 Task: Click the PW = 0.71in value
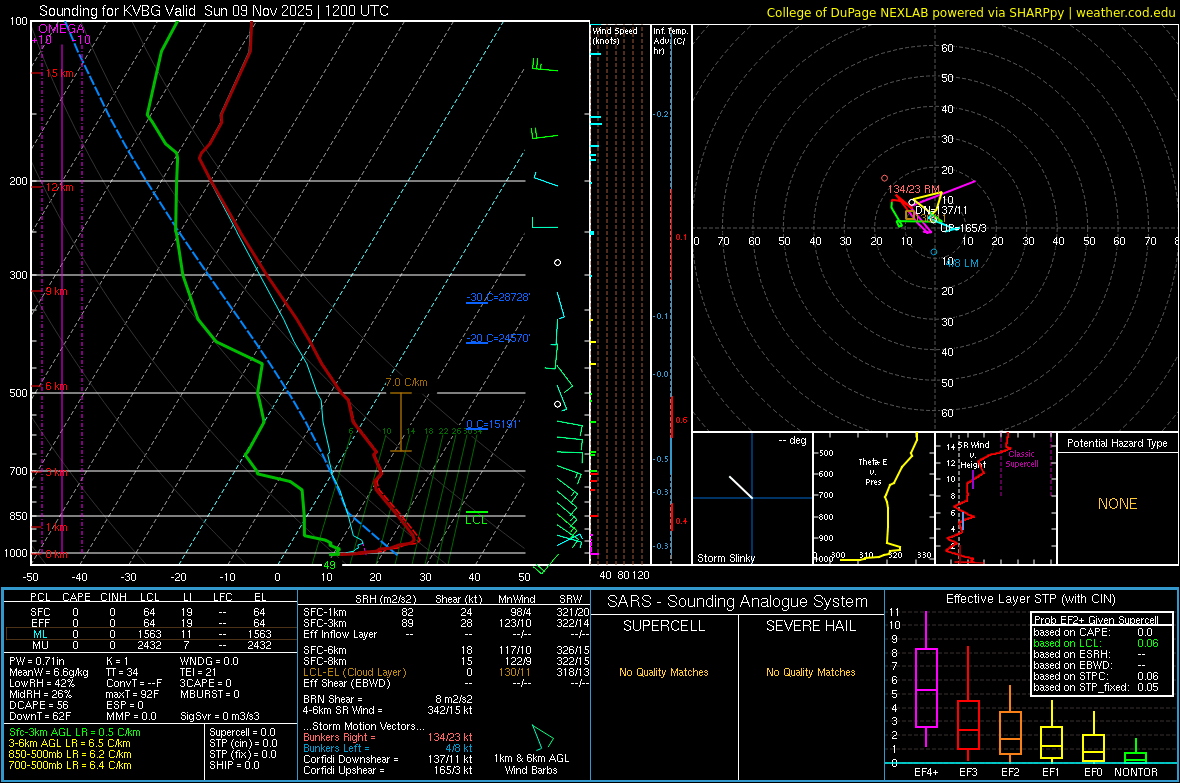click(x=36, y=661)
